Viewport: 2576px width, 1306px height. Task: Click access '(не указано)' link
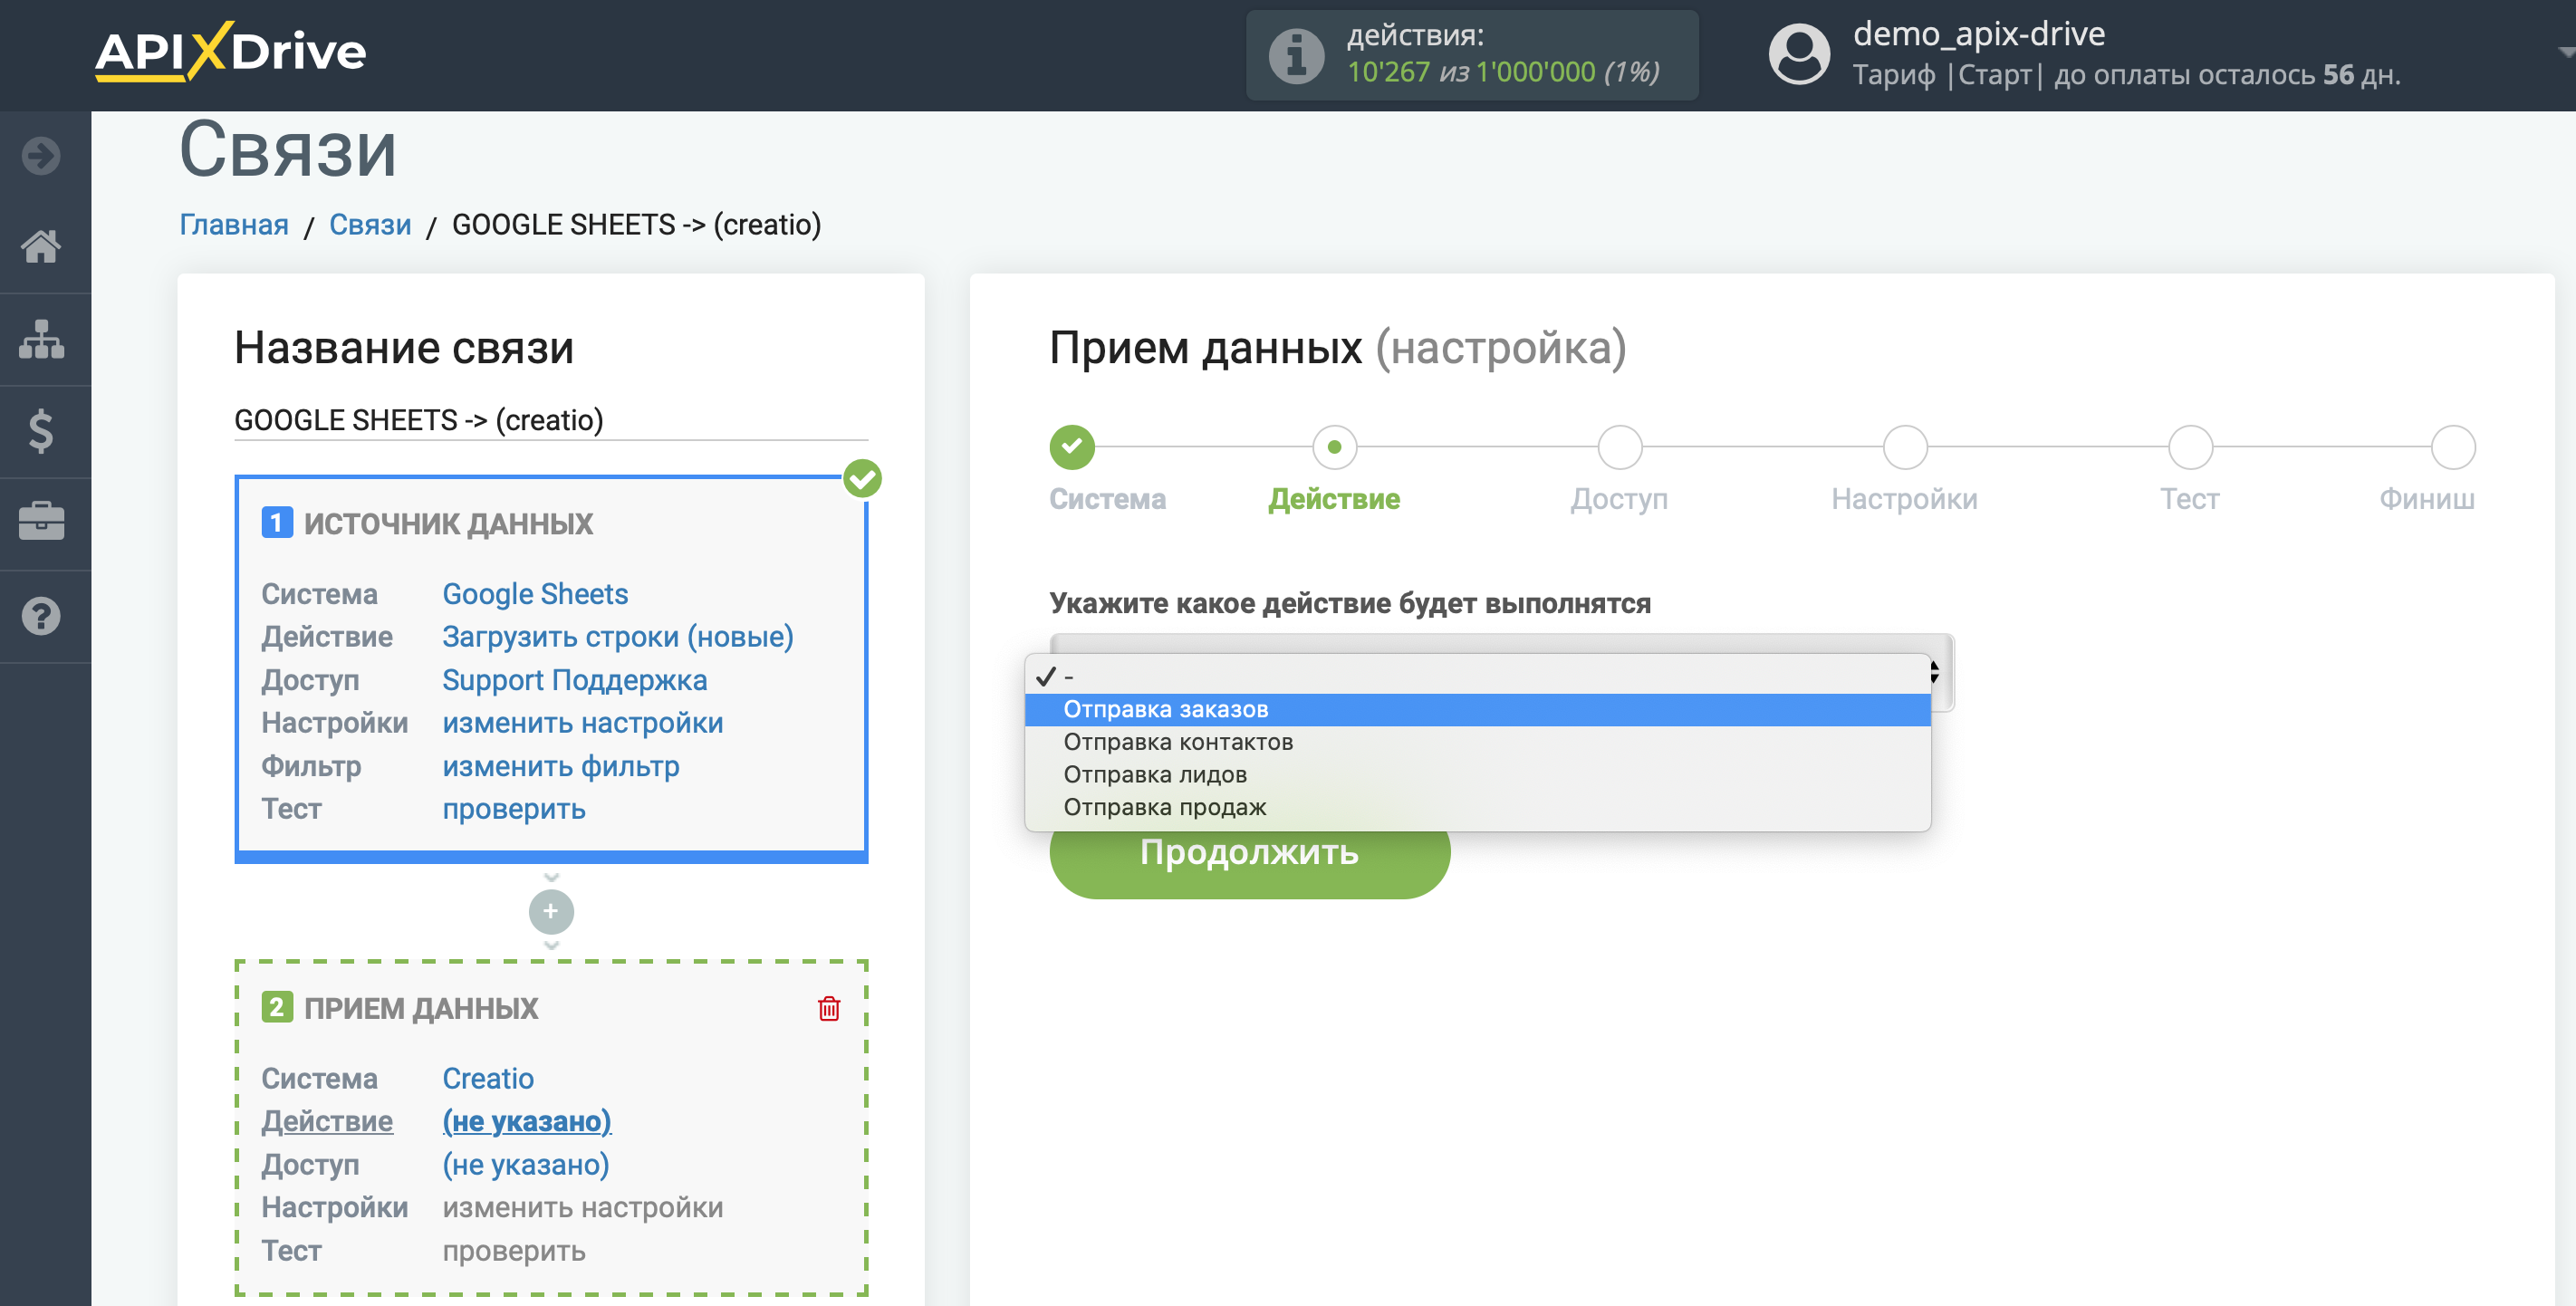tap(526, 1165)
